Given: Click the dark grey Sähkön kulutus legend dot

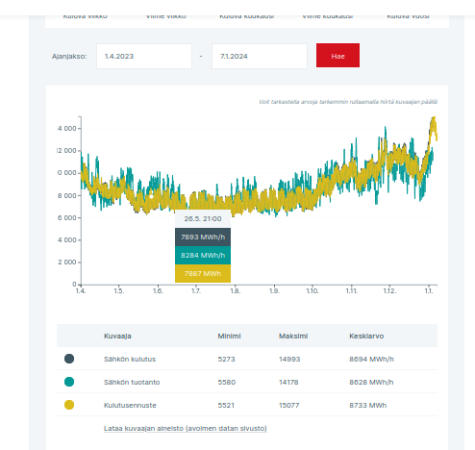Looking at the screenshot, I should (x=69, y=359).
